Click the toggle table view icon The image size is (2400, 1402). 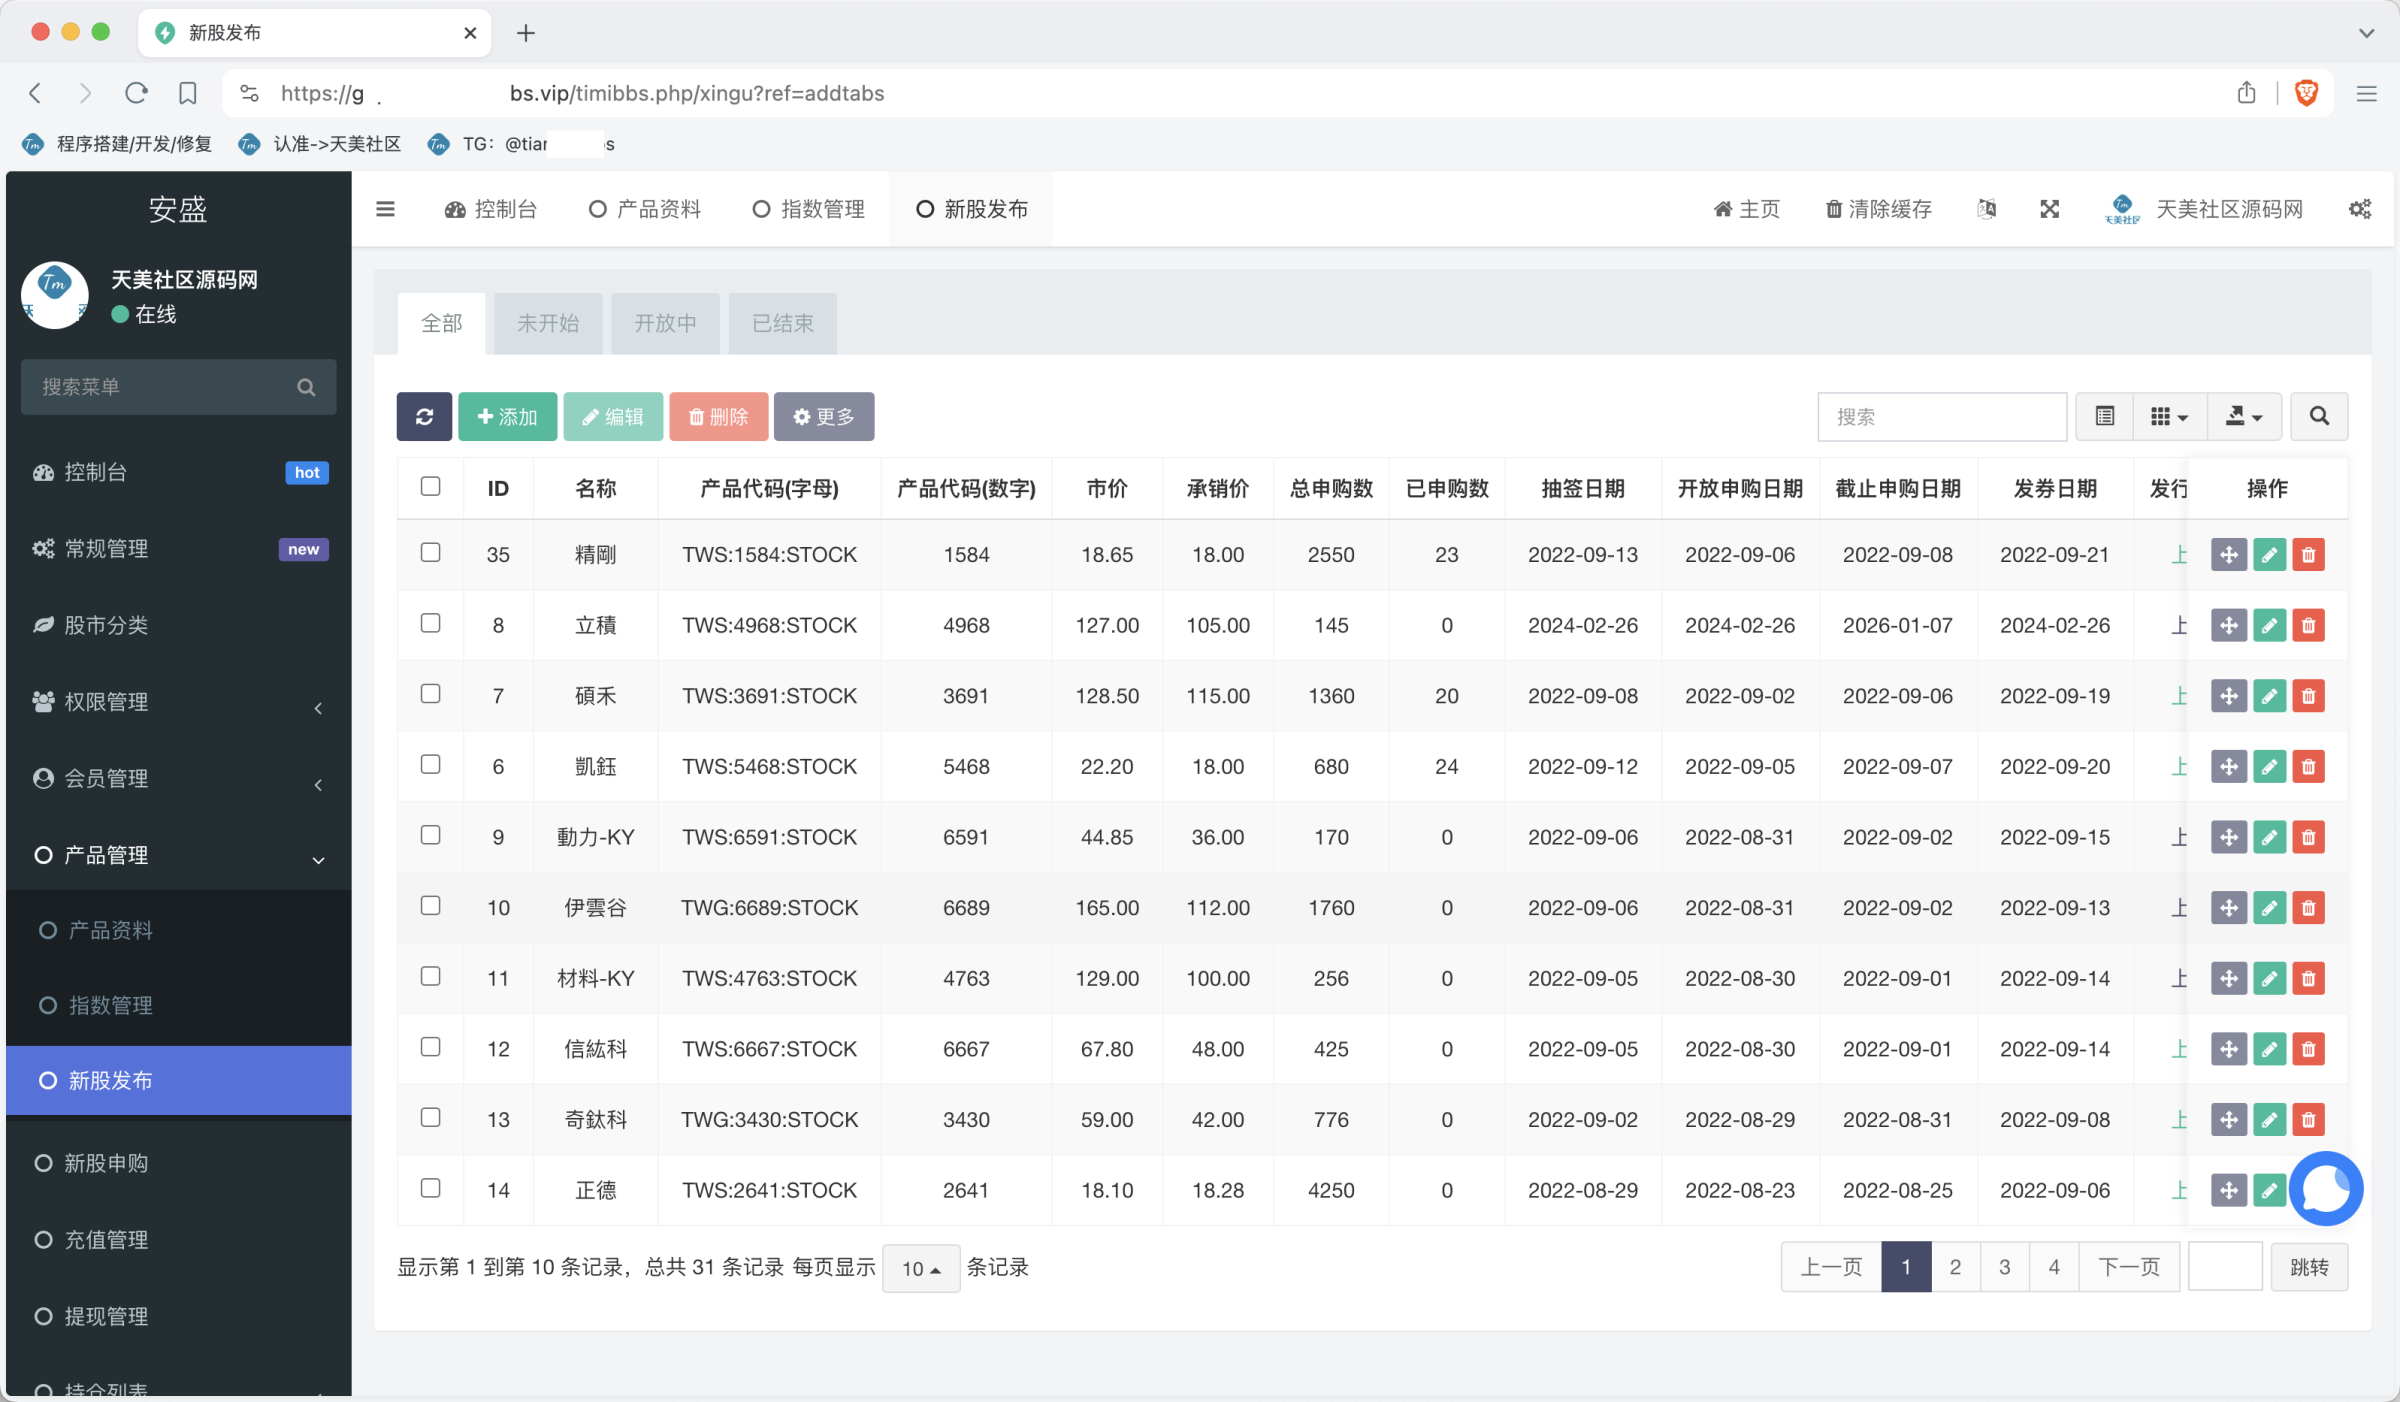coord(2104,416)
